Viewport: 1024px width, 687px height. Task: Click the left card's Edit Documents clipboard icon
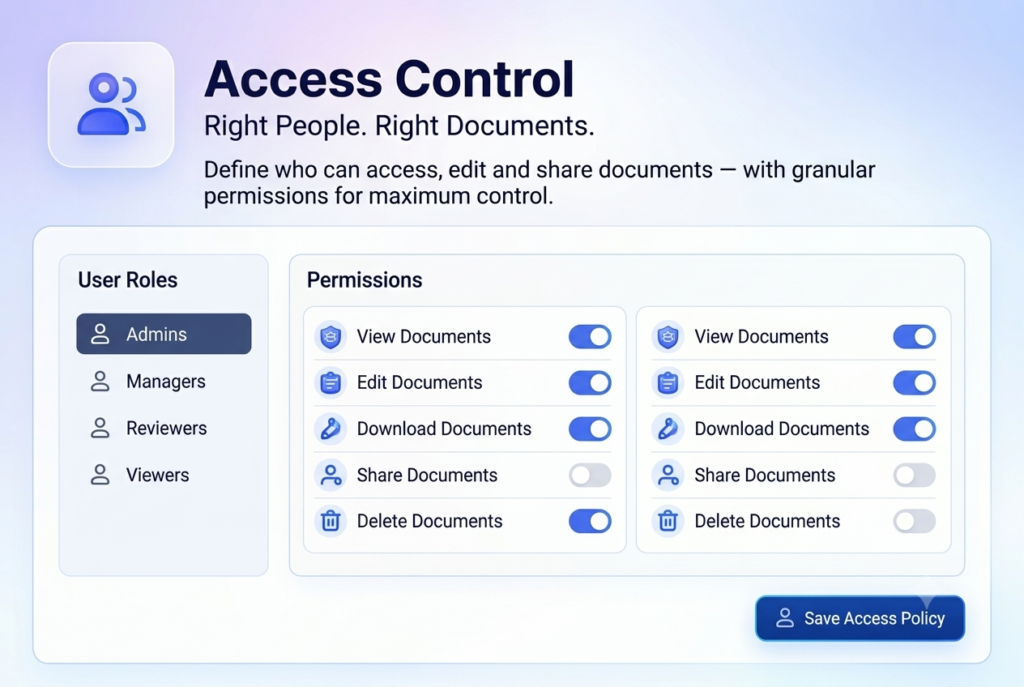330,383
